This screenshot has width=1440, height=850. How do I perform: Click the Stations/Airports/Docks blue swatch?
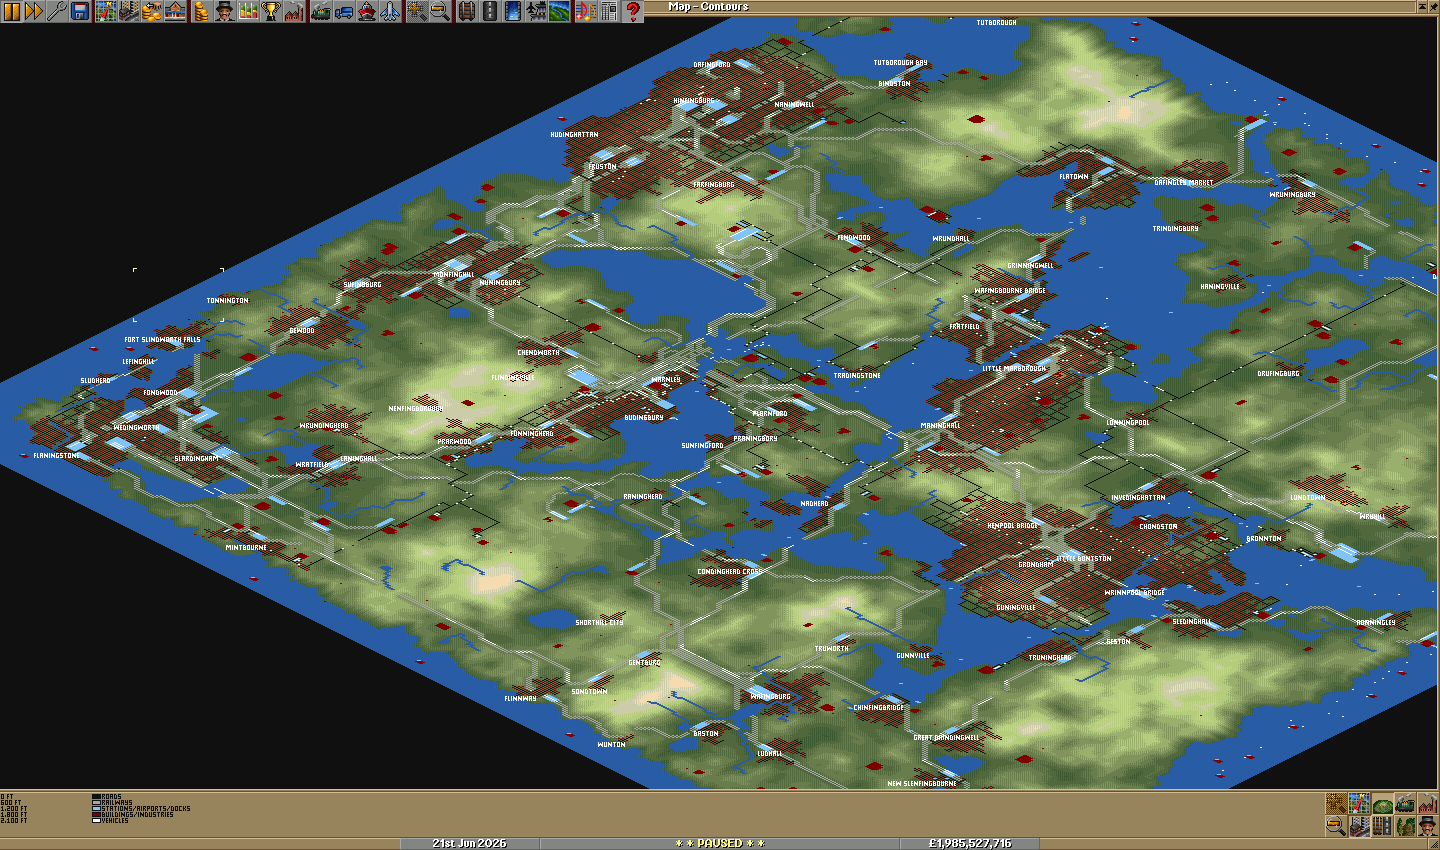coord(96,809)
